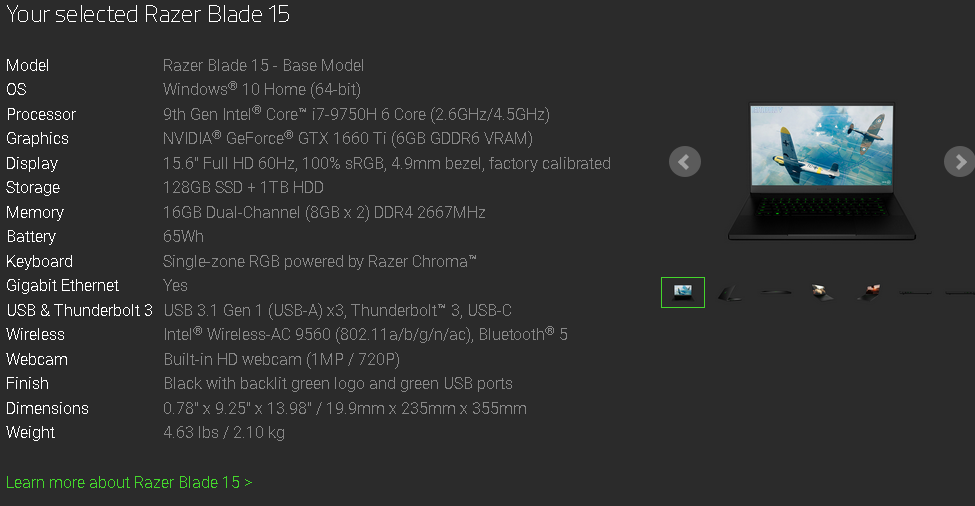Viewport: 975px width, 506px height.
Task: Click the "Your selected Razer Blade 15" heading
Action: [x=149, y=15]
